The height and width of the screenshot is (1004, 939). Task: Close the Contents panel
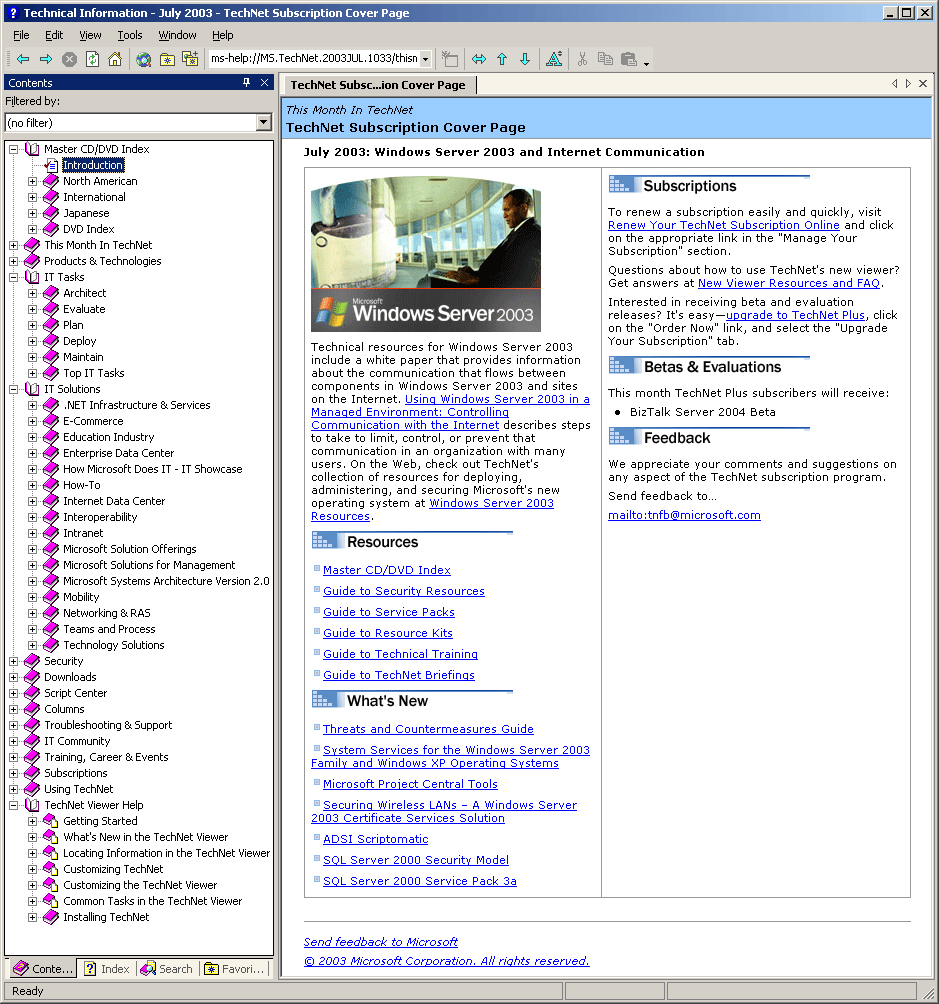[265, 83]
